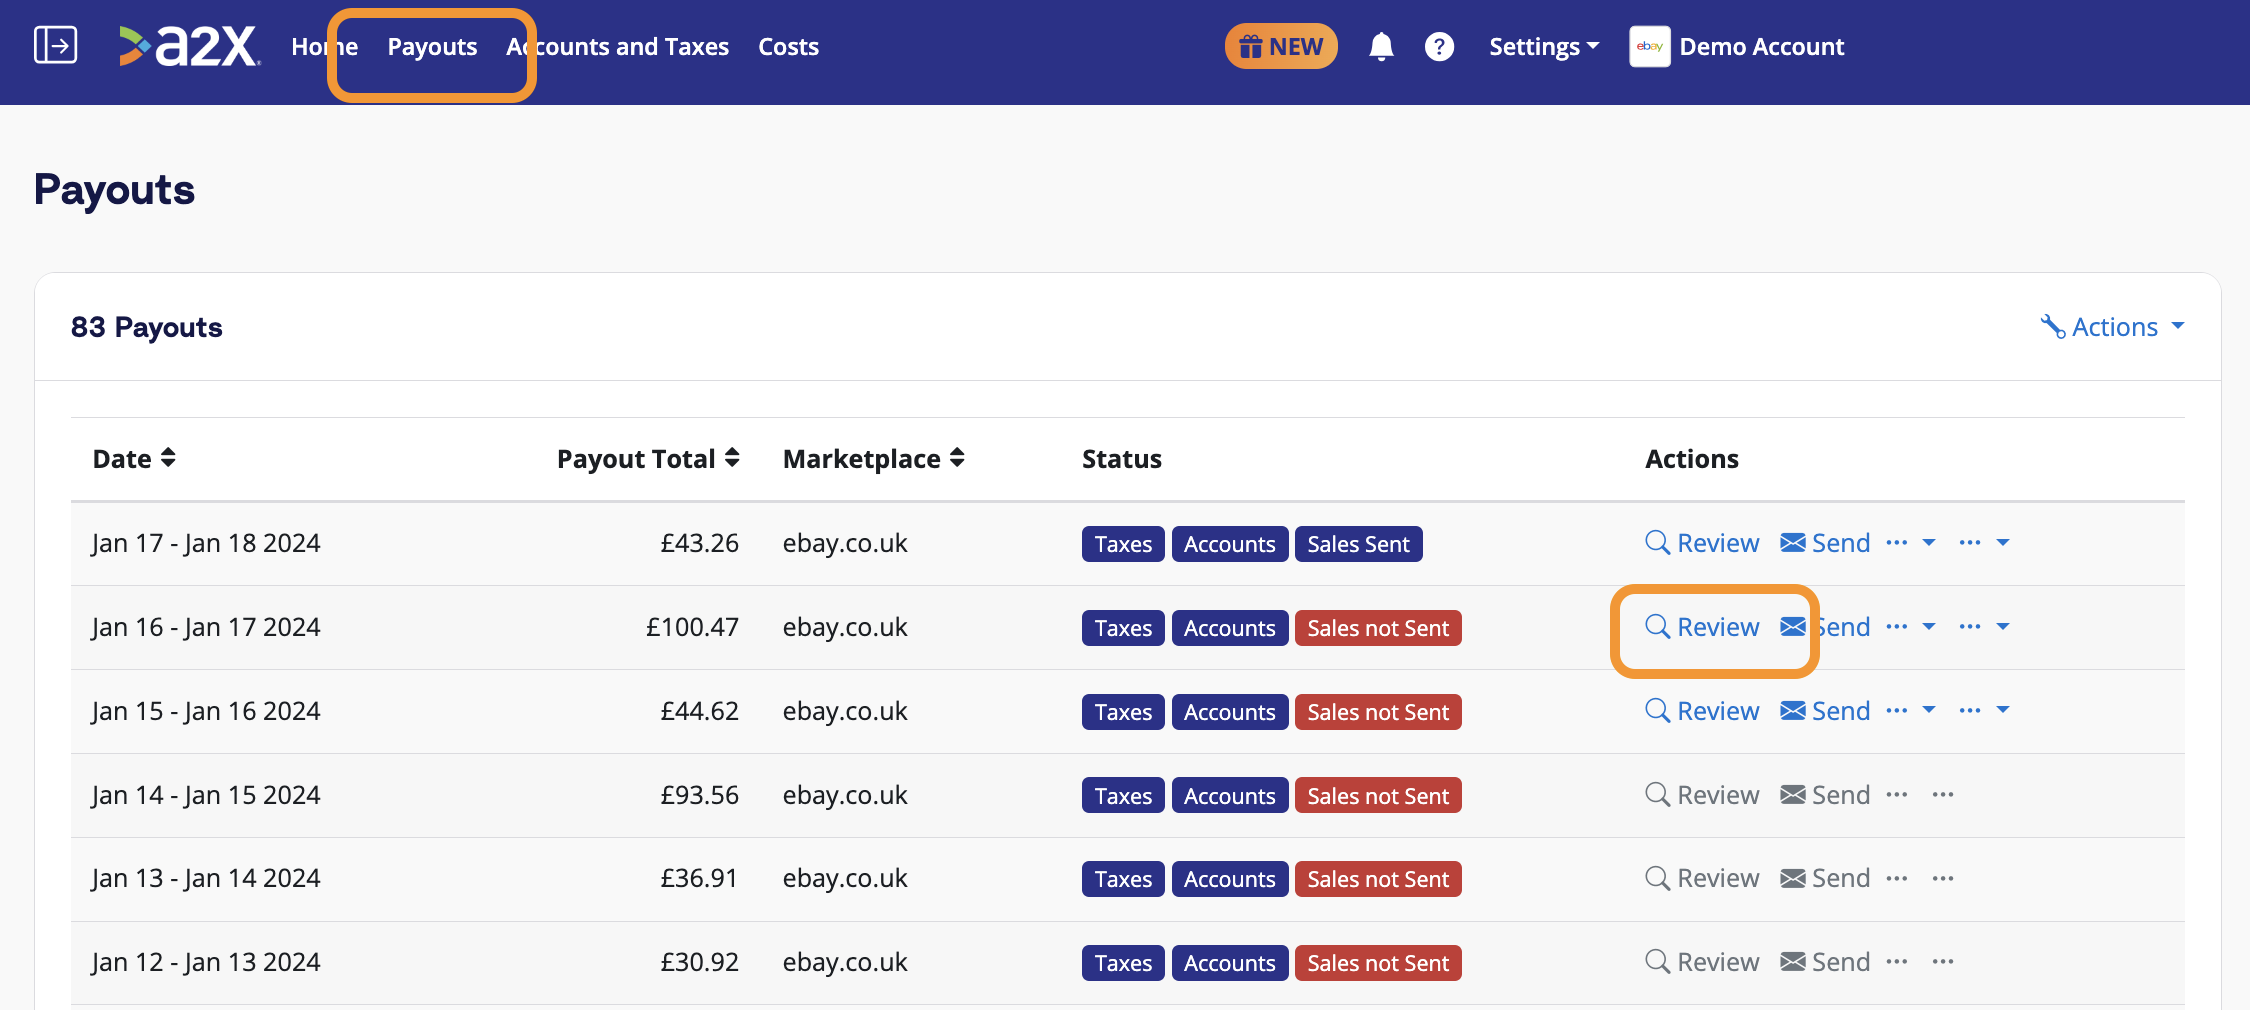This screenshot has width=2250, height=1010.
Task: Click the £36.91 payout total
Action: 699,878
